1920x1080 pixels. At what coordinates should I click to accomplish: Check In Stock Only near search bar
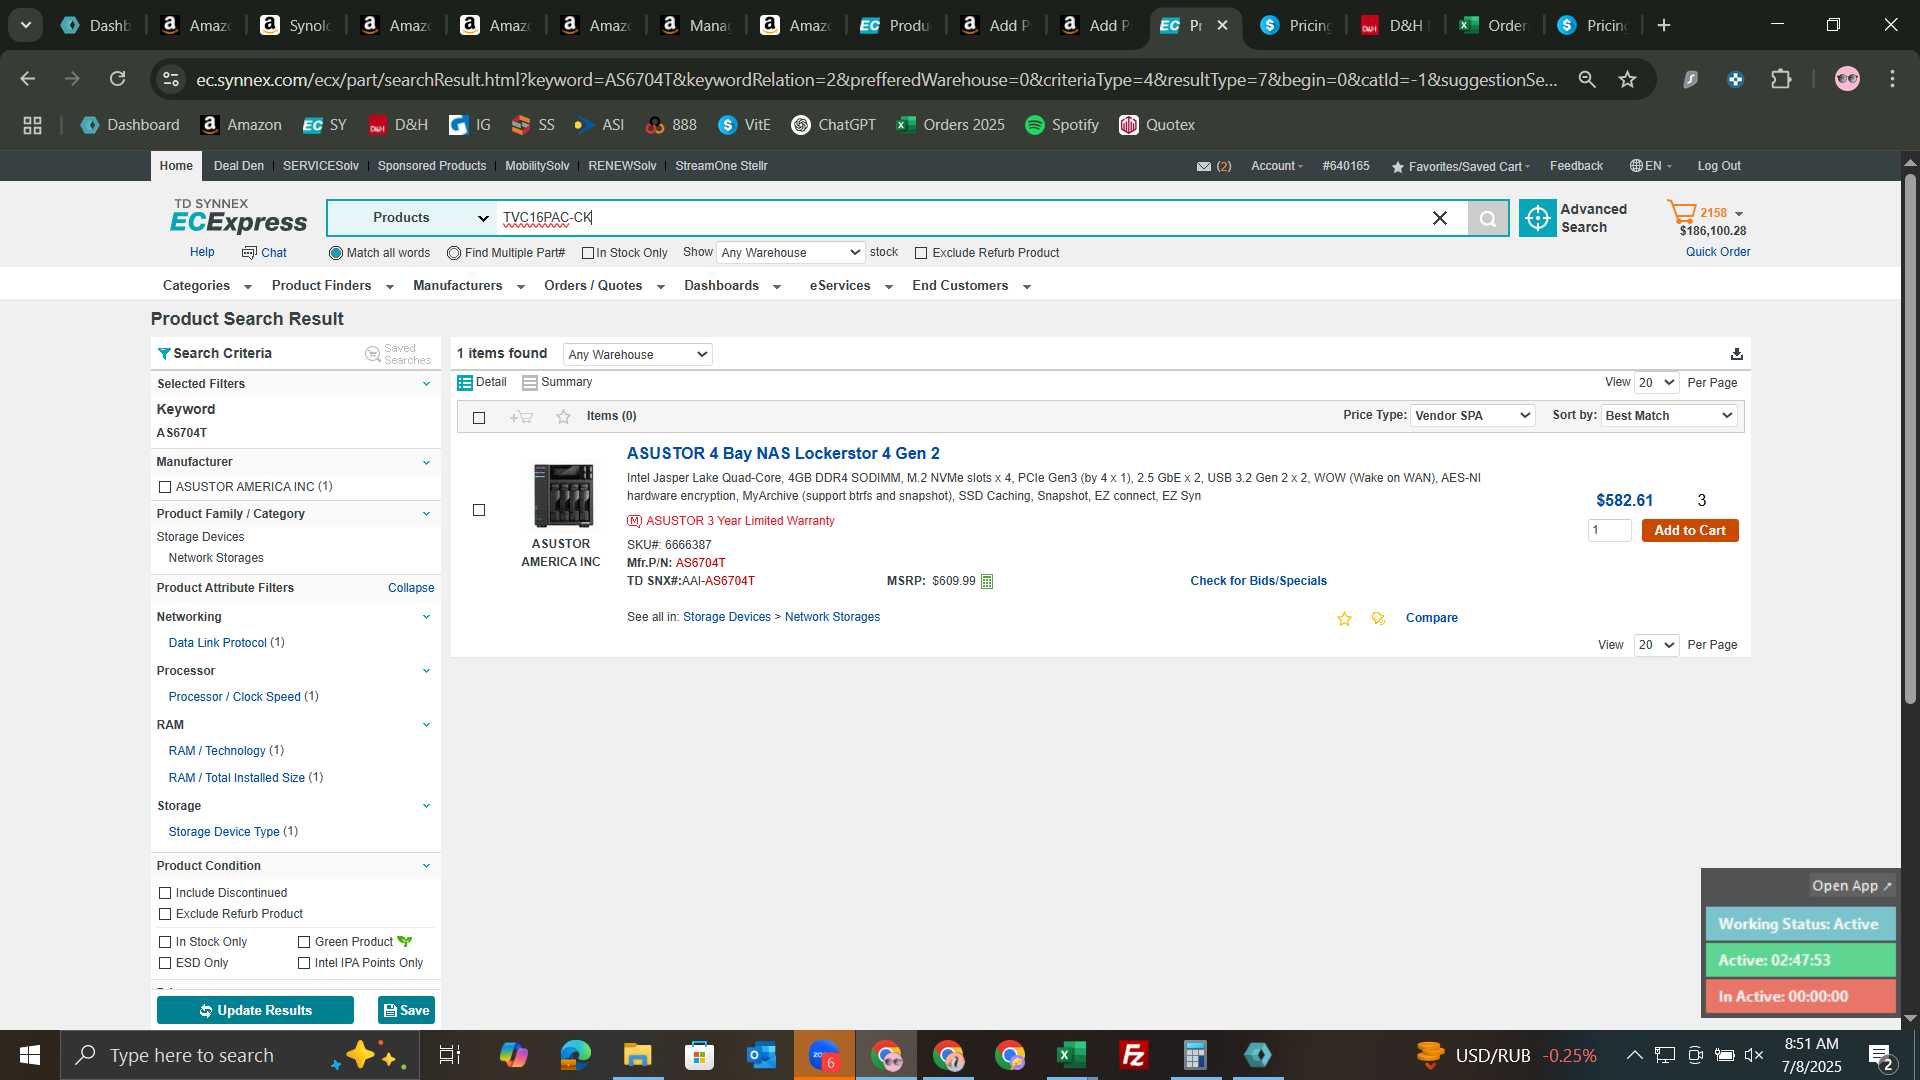coord(588,254)
